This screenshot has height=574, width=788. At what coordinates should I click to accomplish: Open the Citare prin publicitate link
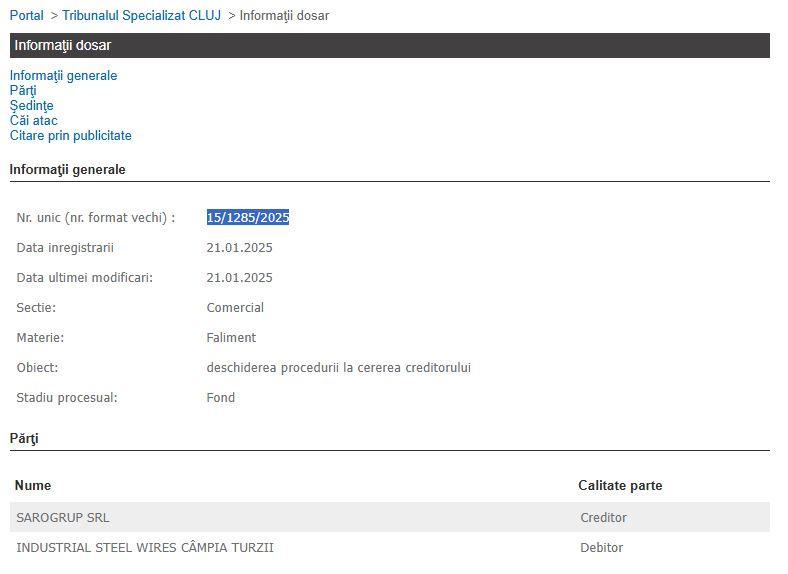[70, 136]
